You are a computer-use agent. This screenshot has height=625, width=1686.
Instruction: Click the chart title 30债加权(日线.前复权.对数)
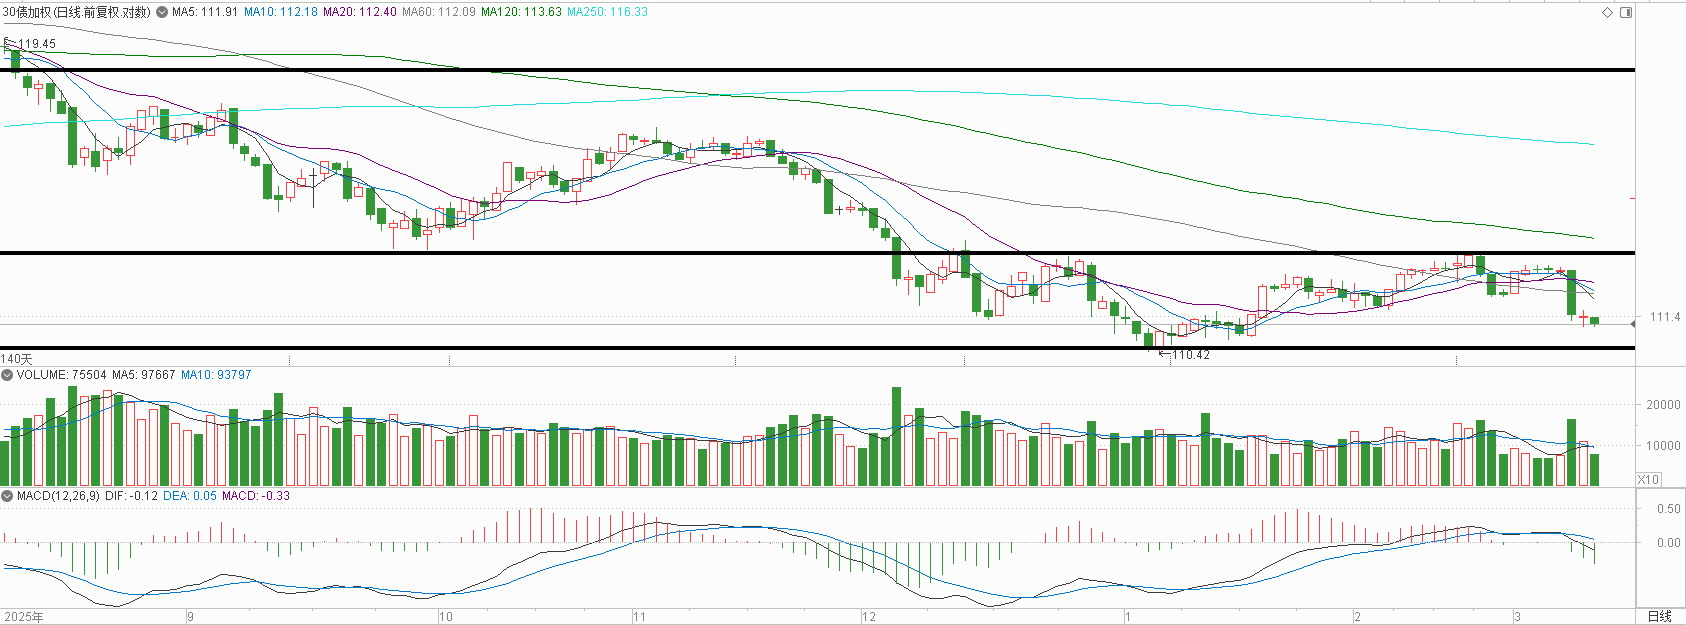pyautogui.click(x=77, y=12)
